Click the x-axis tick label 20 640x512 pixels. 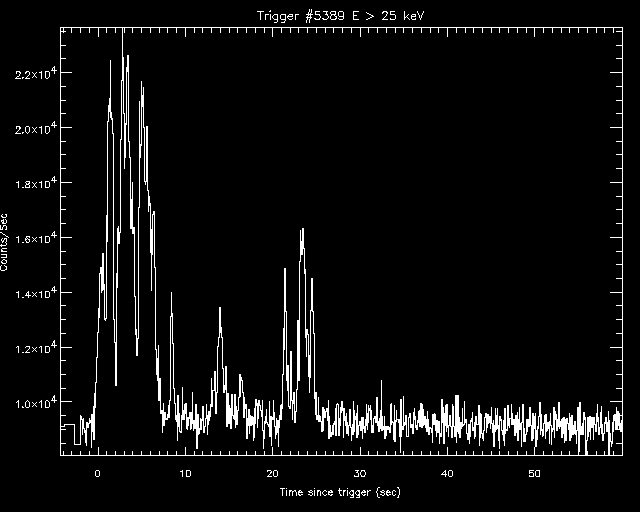tap(272, 474)
